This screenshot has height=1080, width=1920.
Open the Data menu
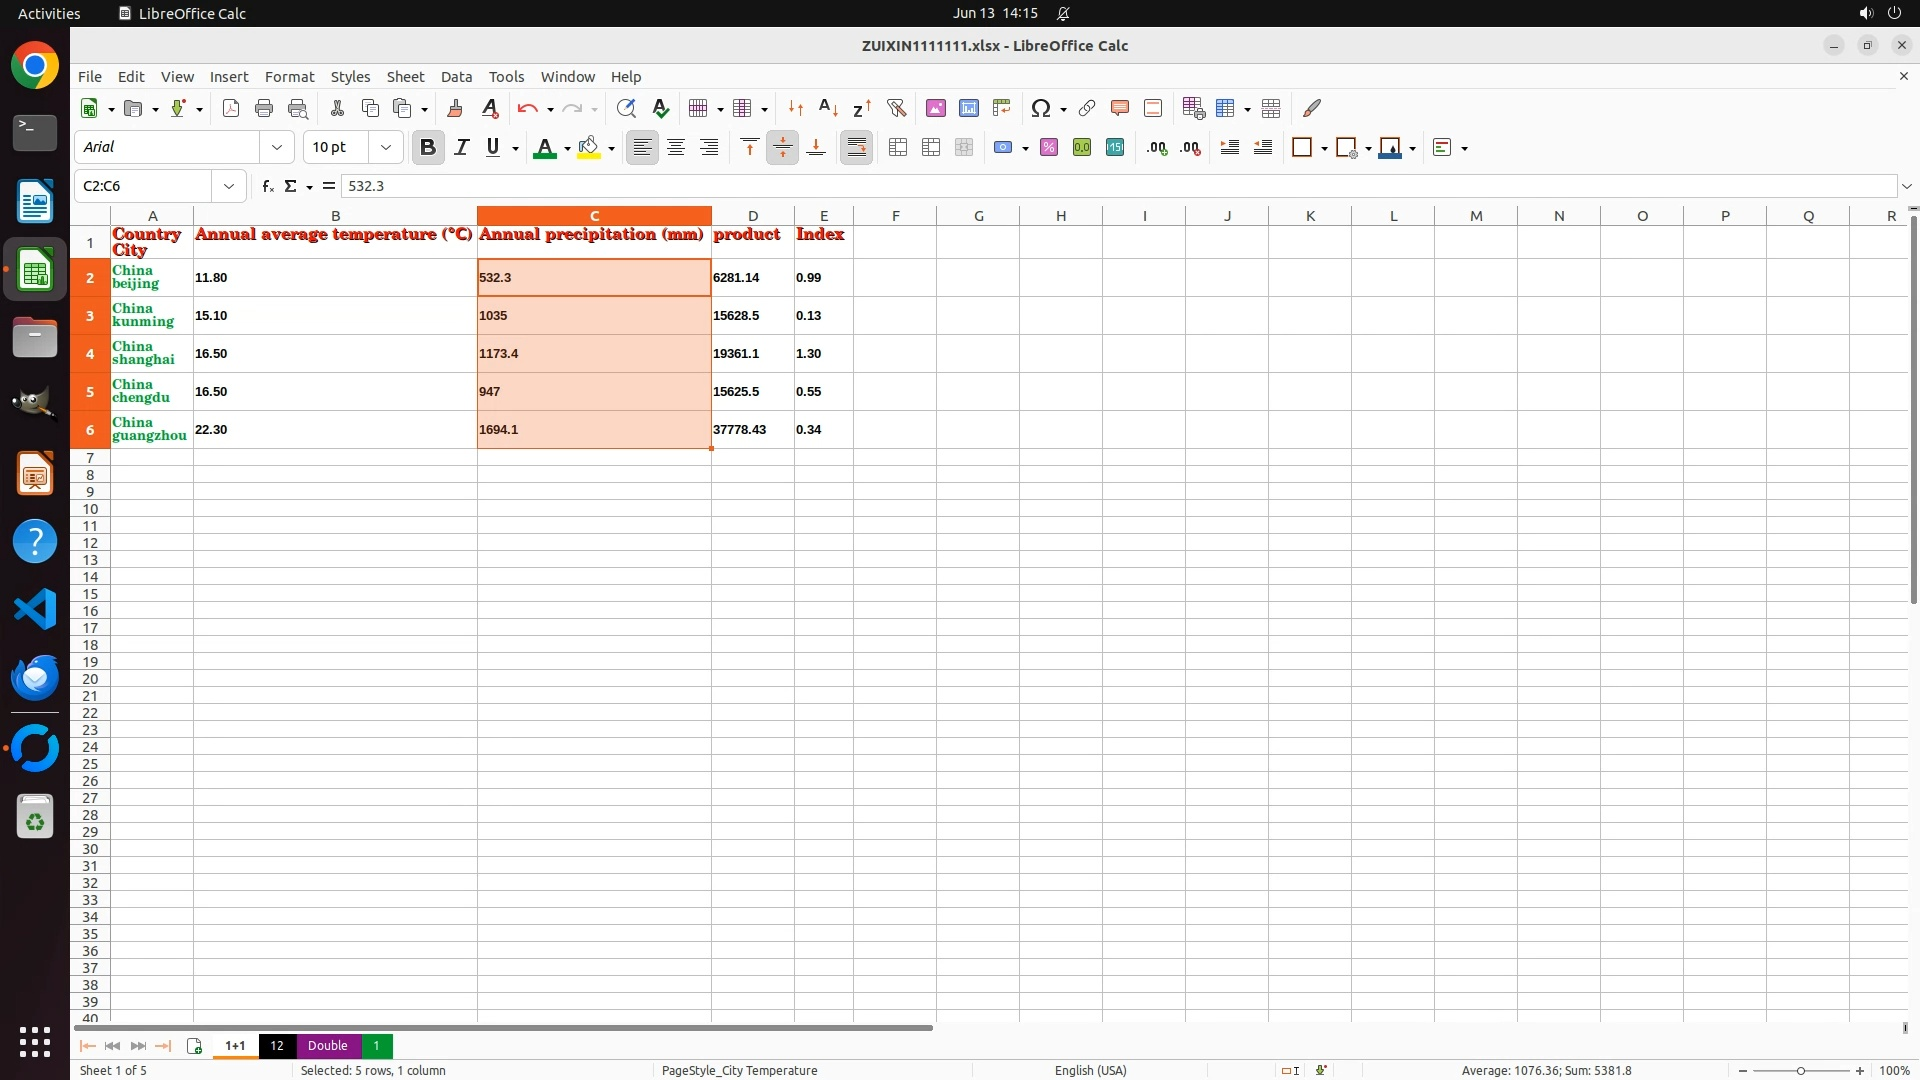coord(456,77)
